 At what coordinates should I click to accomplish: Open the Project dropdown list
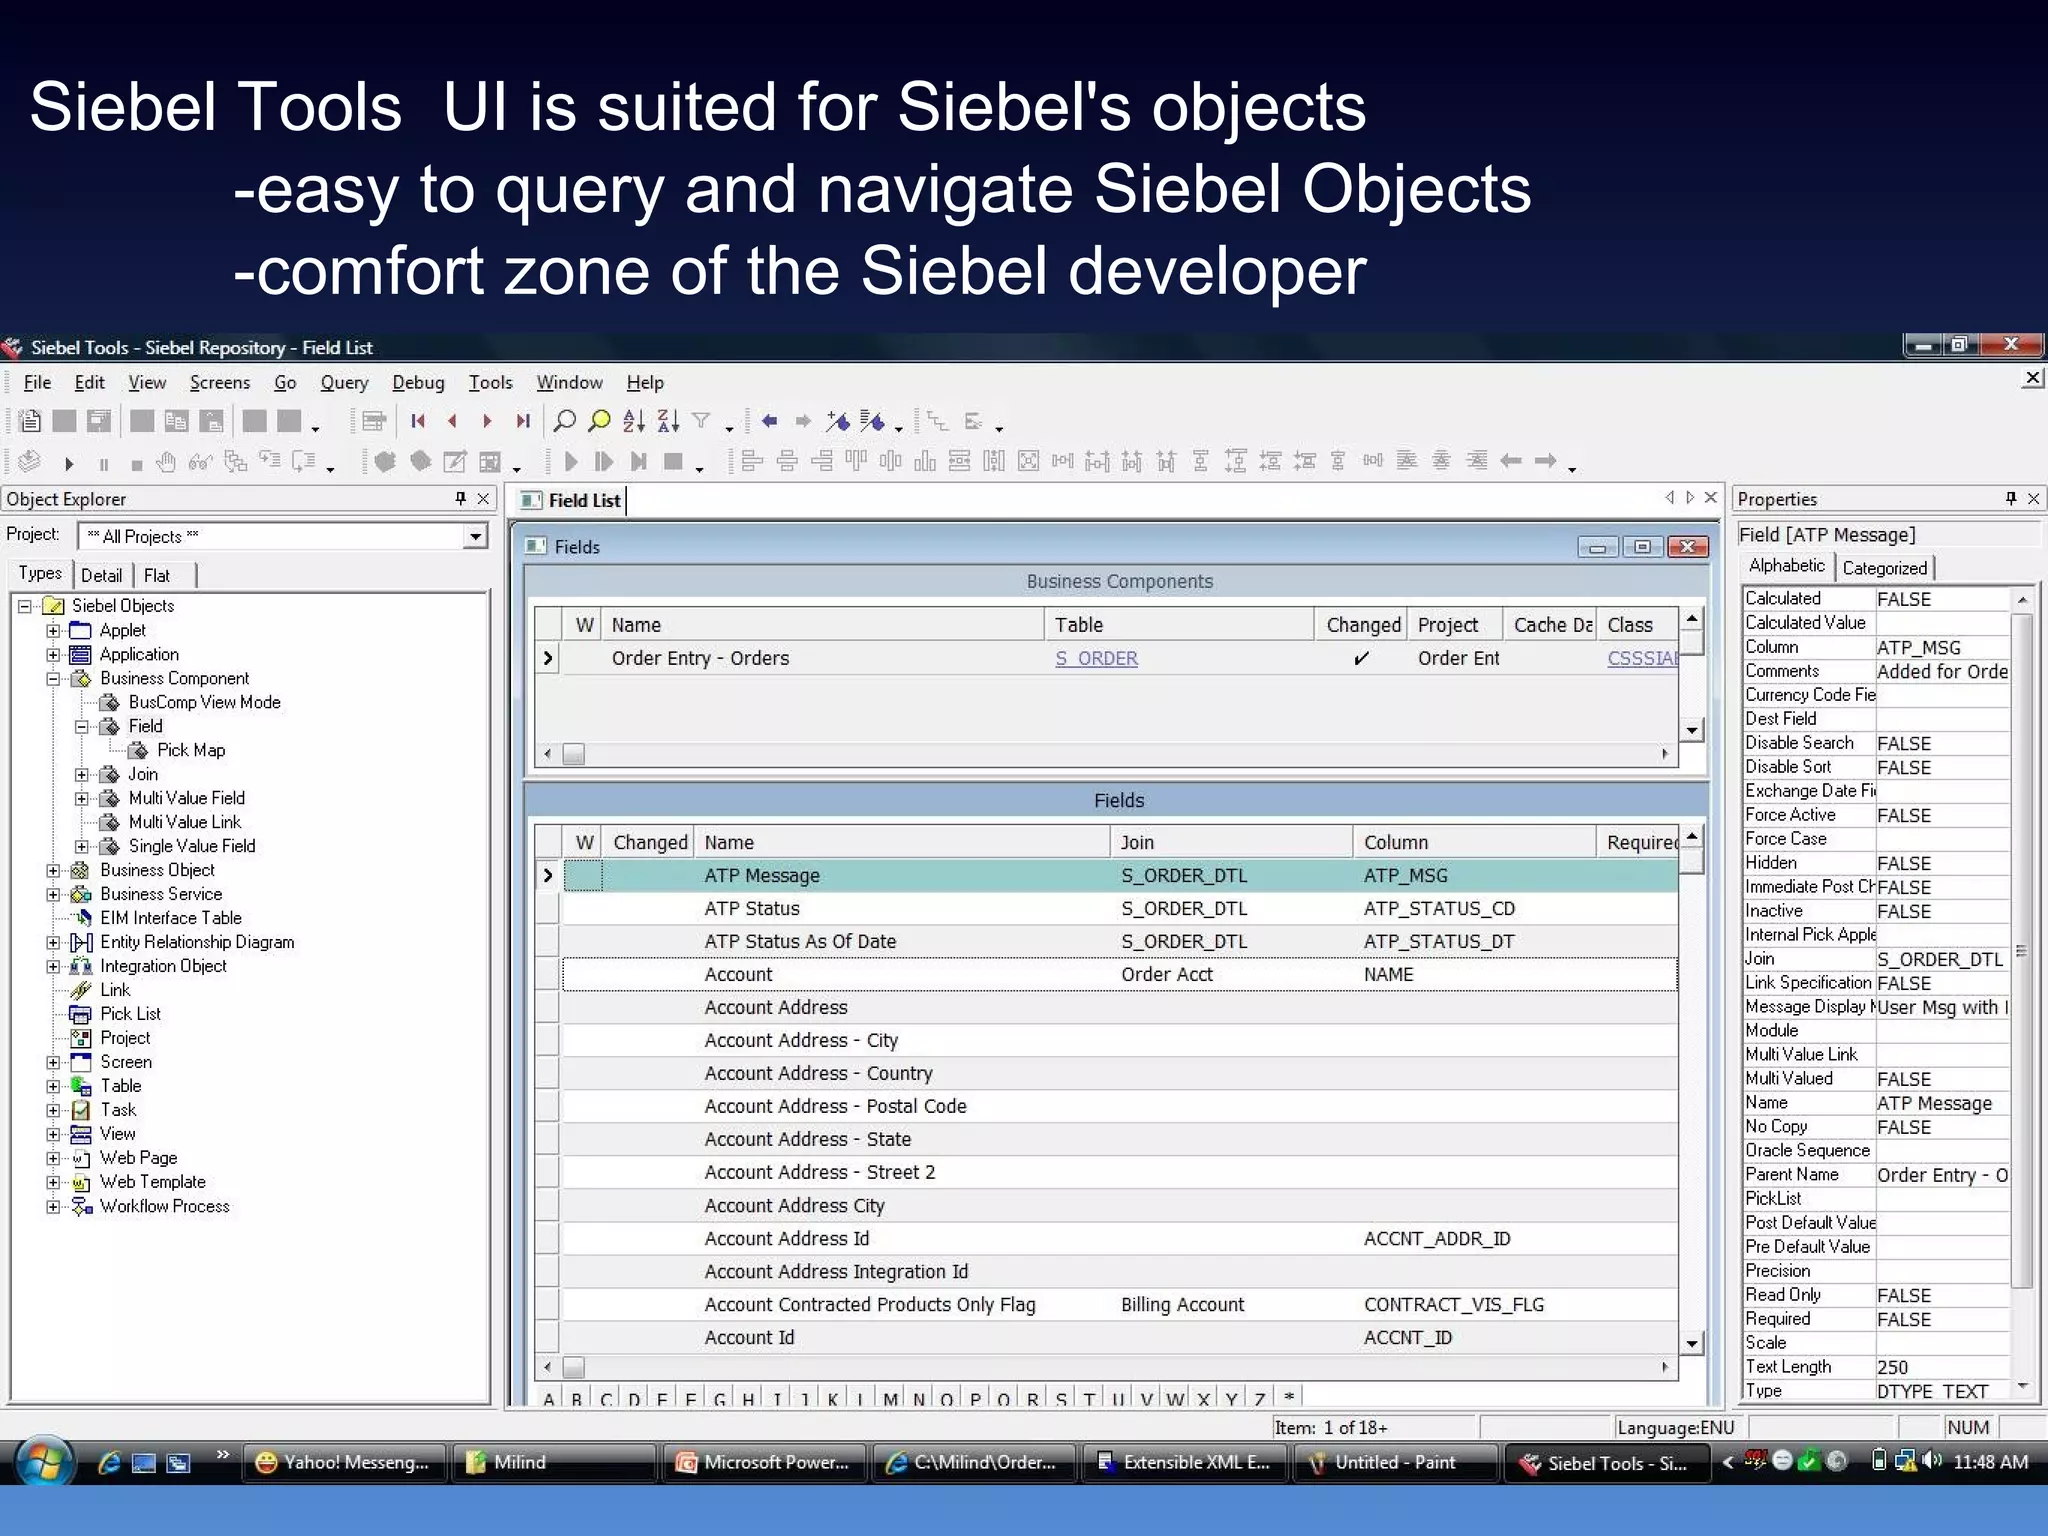[475, 537]
